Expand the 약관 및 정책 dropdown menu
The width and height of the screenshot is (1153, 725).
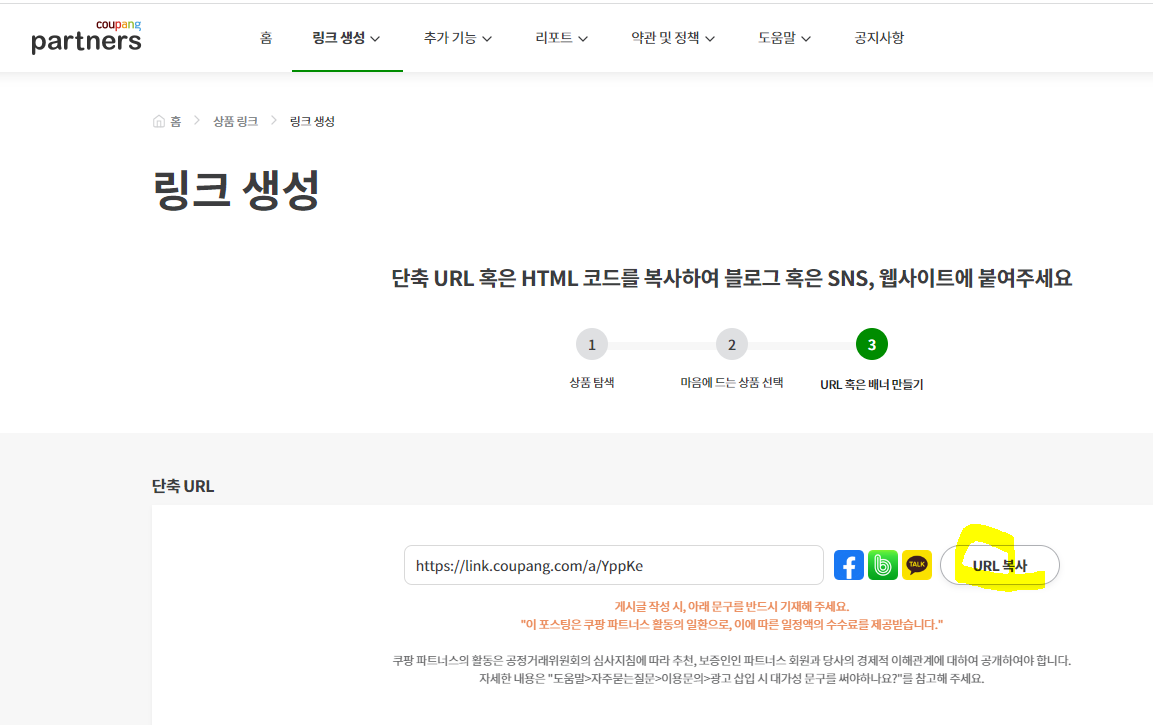click(x=673, y=38)
